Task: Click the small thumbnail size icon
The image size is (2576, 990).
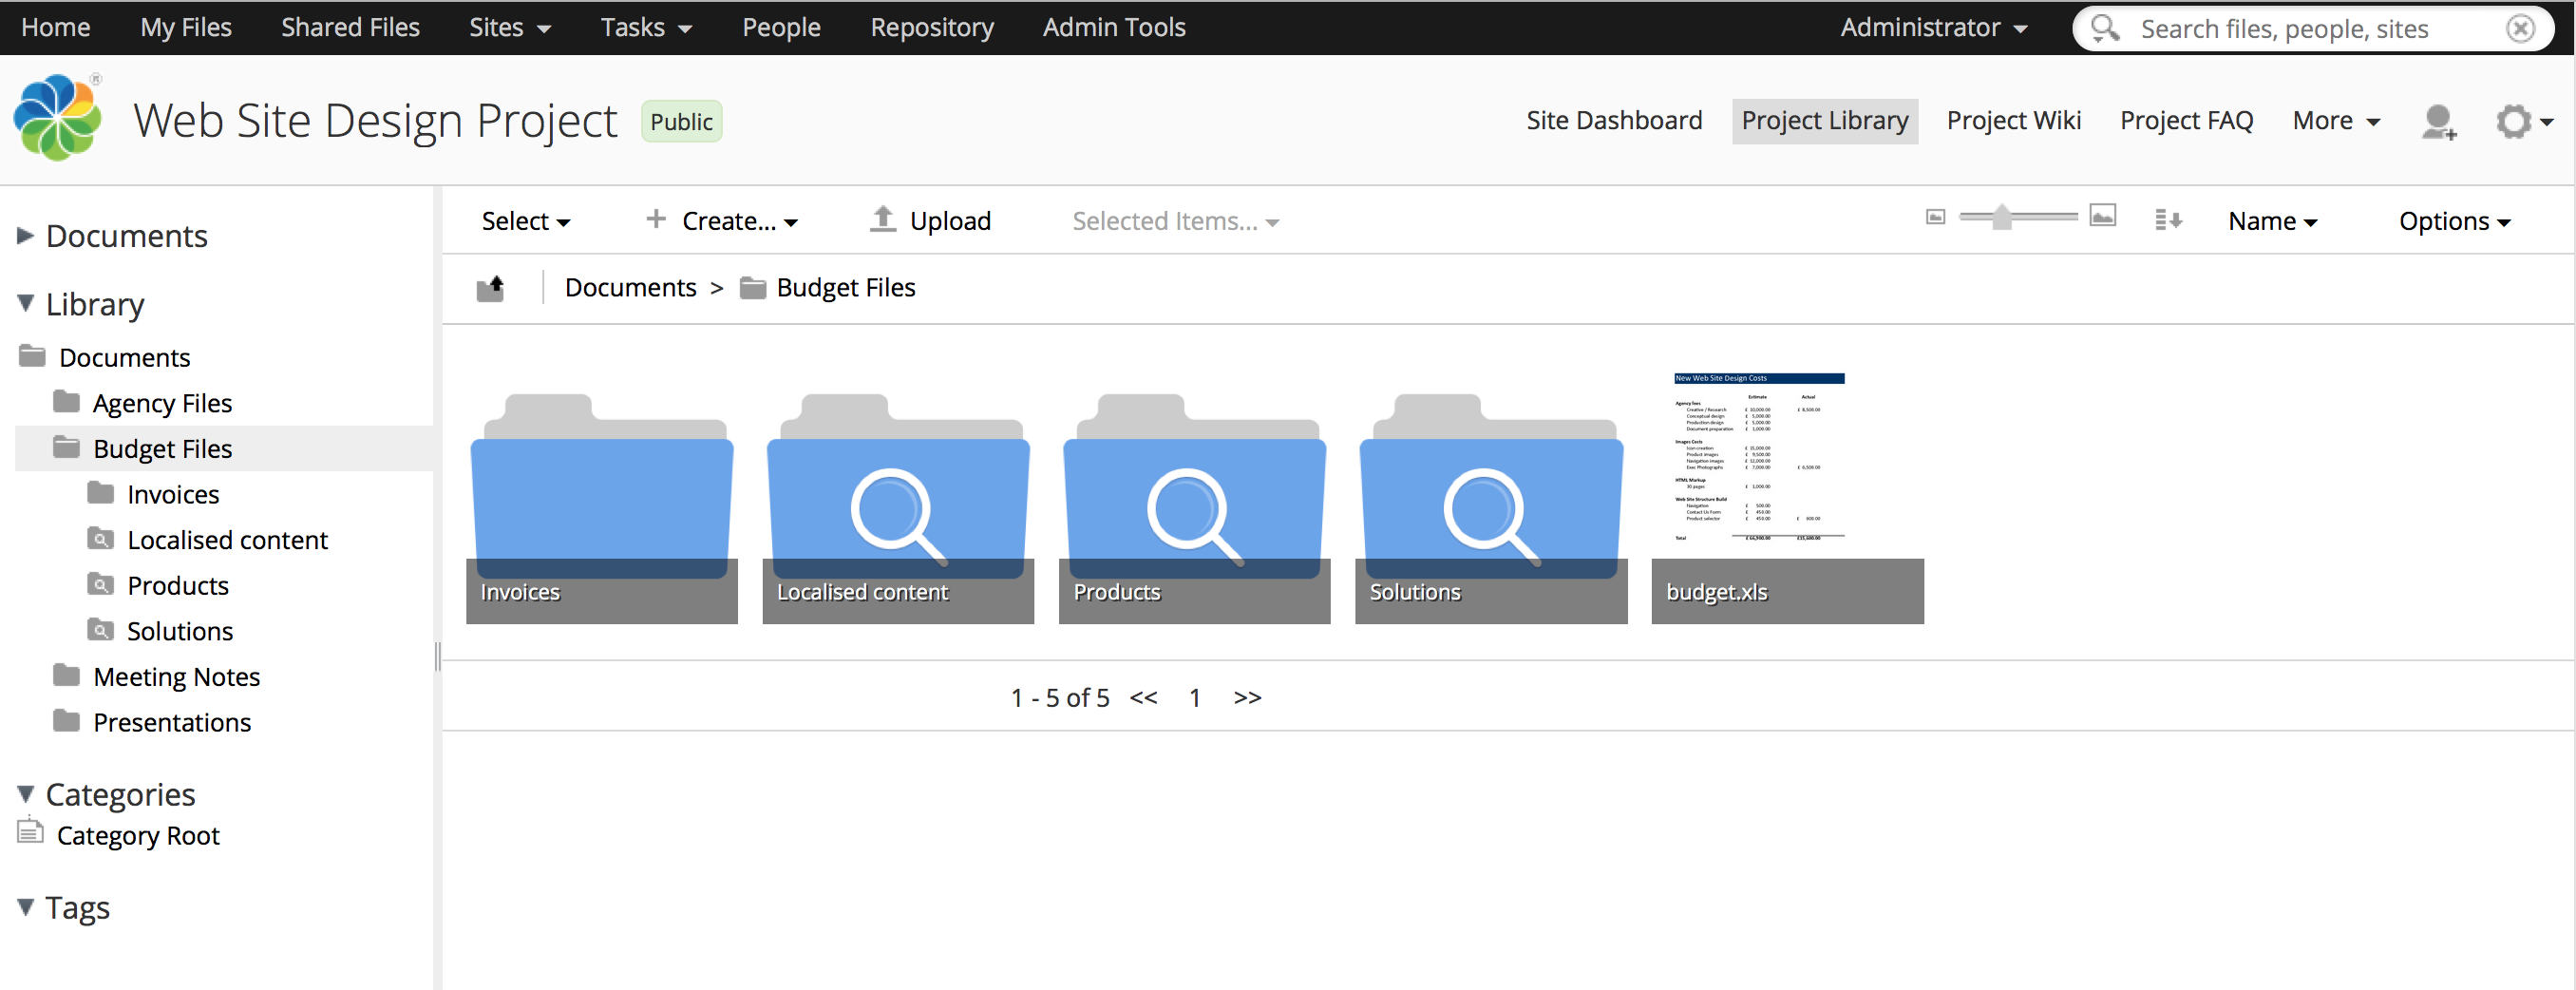Action: [1935, 217]
